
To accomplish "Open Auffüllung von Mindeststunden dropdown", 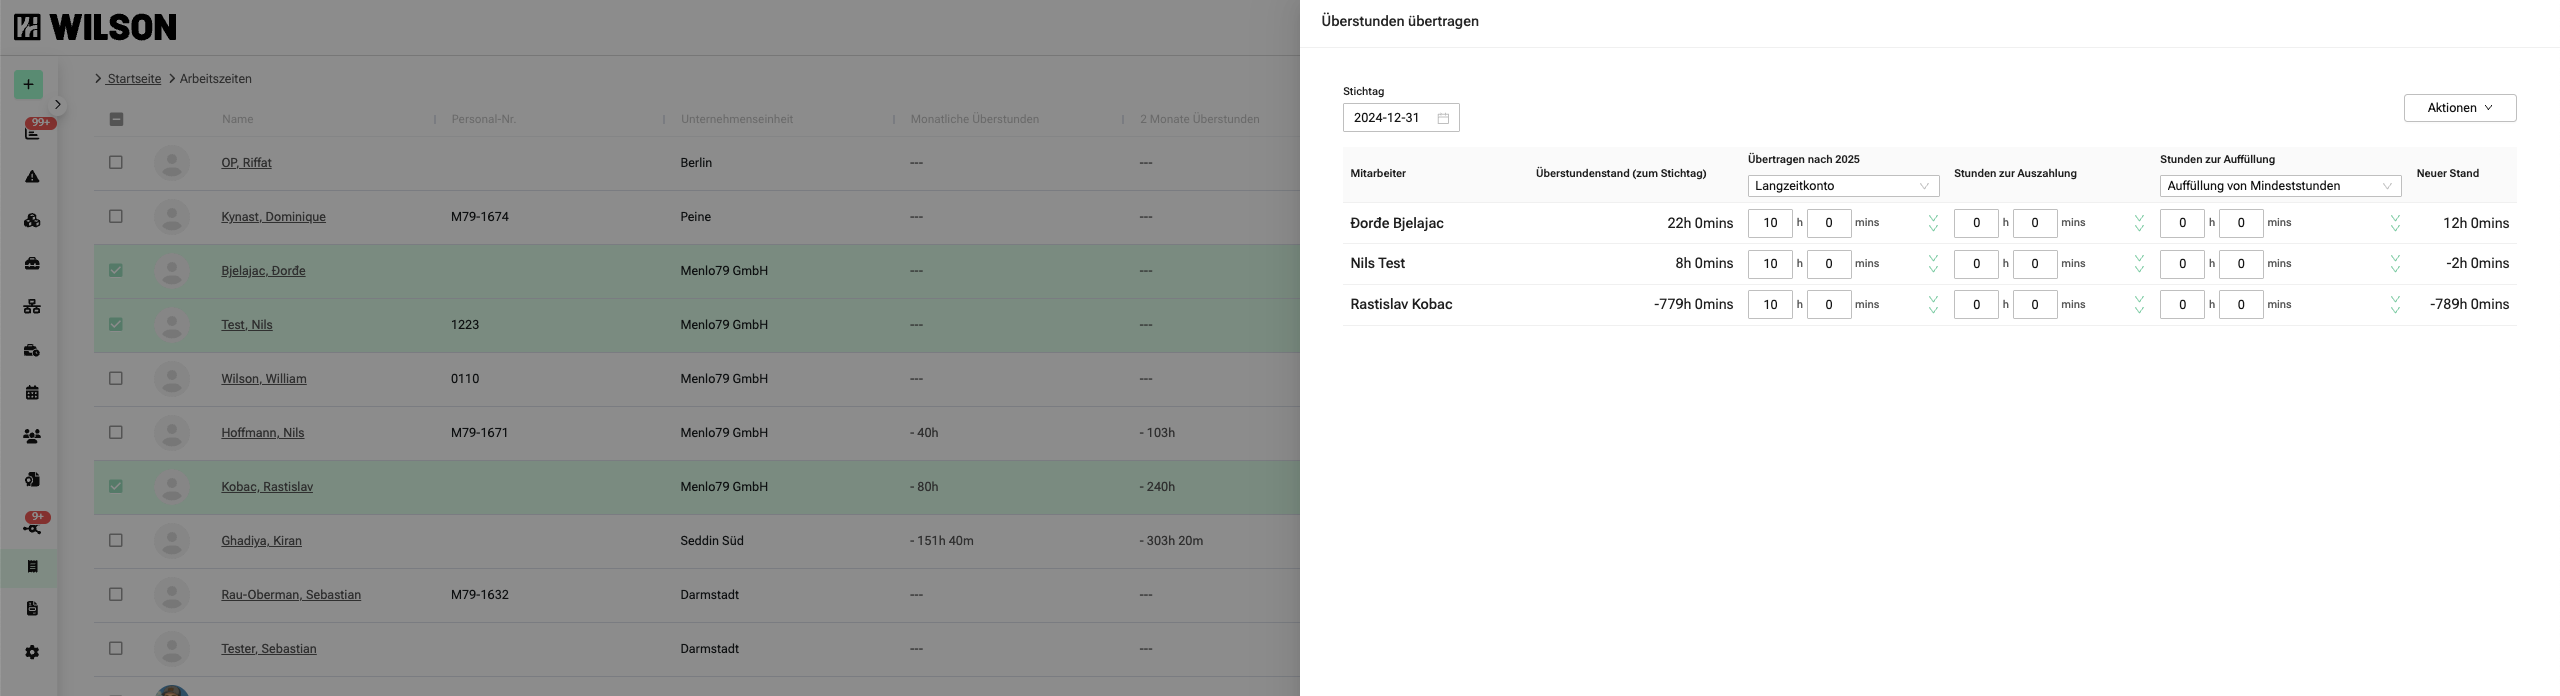I will tap(2279, 186).
